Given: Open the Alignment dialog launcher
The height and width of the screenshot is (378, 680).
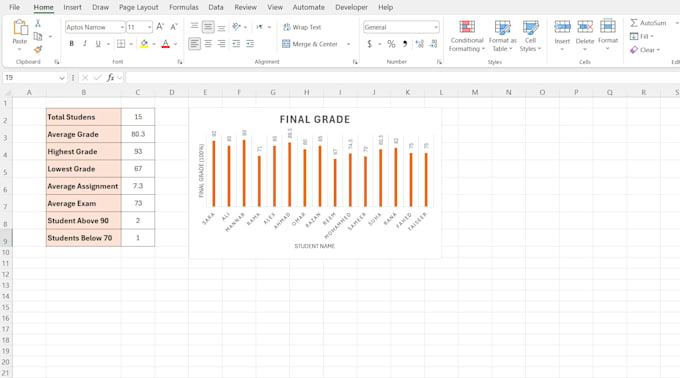Looking at the screenshot, I should coord(355,62).
